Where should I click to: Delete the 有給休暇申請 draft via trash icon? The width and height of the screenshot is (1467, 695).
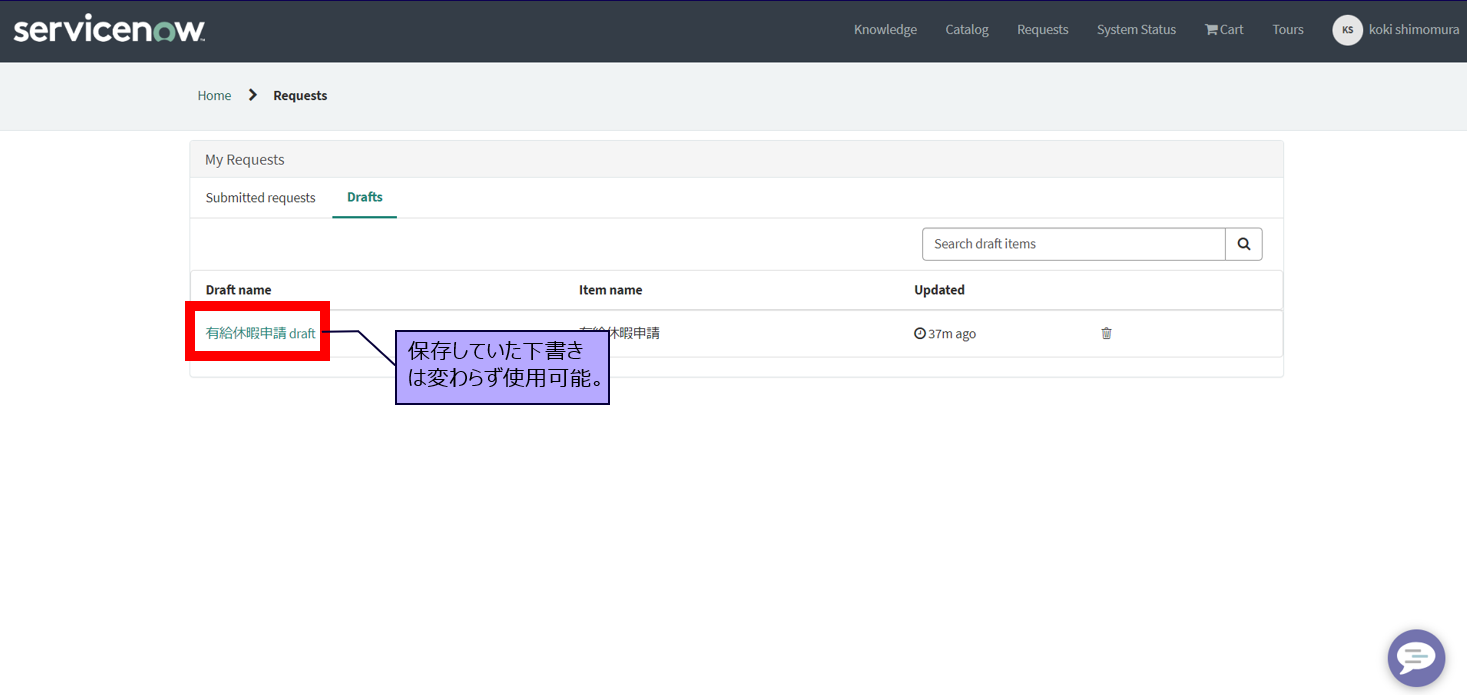[1106, 333]
